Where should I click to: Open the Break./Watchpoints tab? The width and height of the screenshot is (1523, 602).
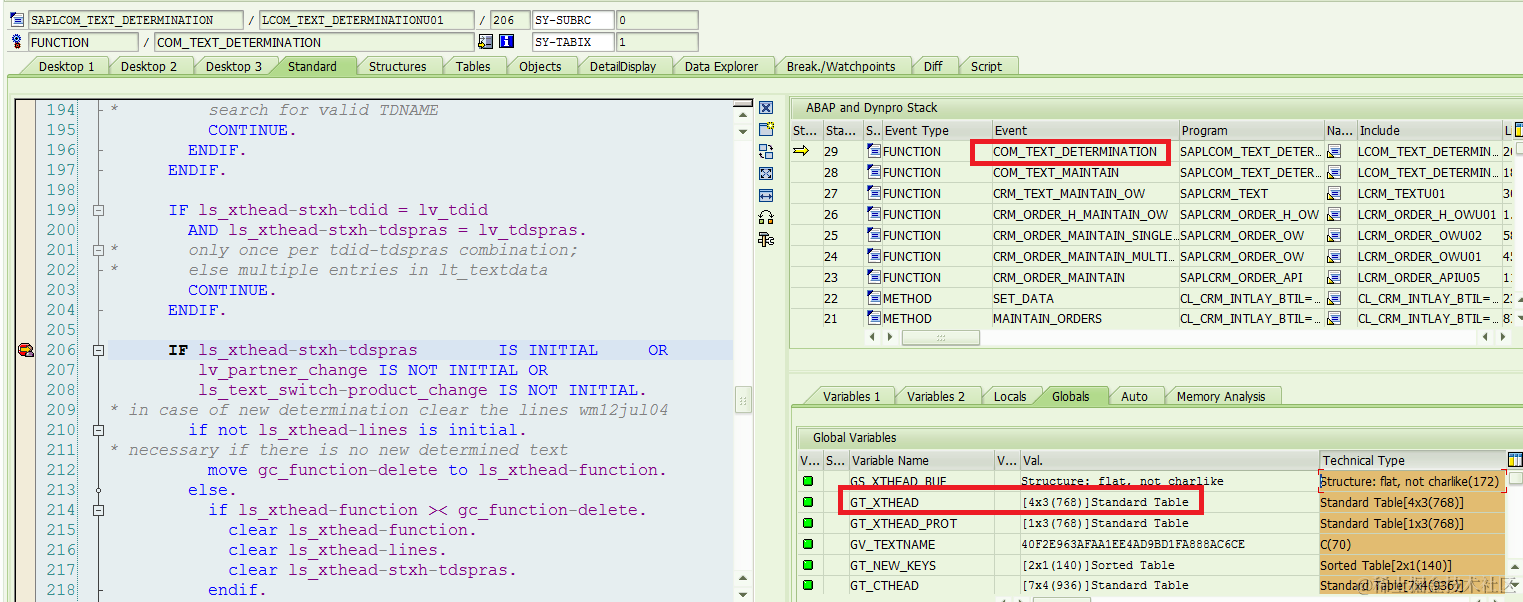(841, 66)
